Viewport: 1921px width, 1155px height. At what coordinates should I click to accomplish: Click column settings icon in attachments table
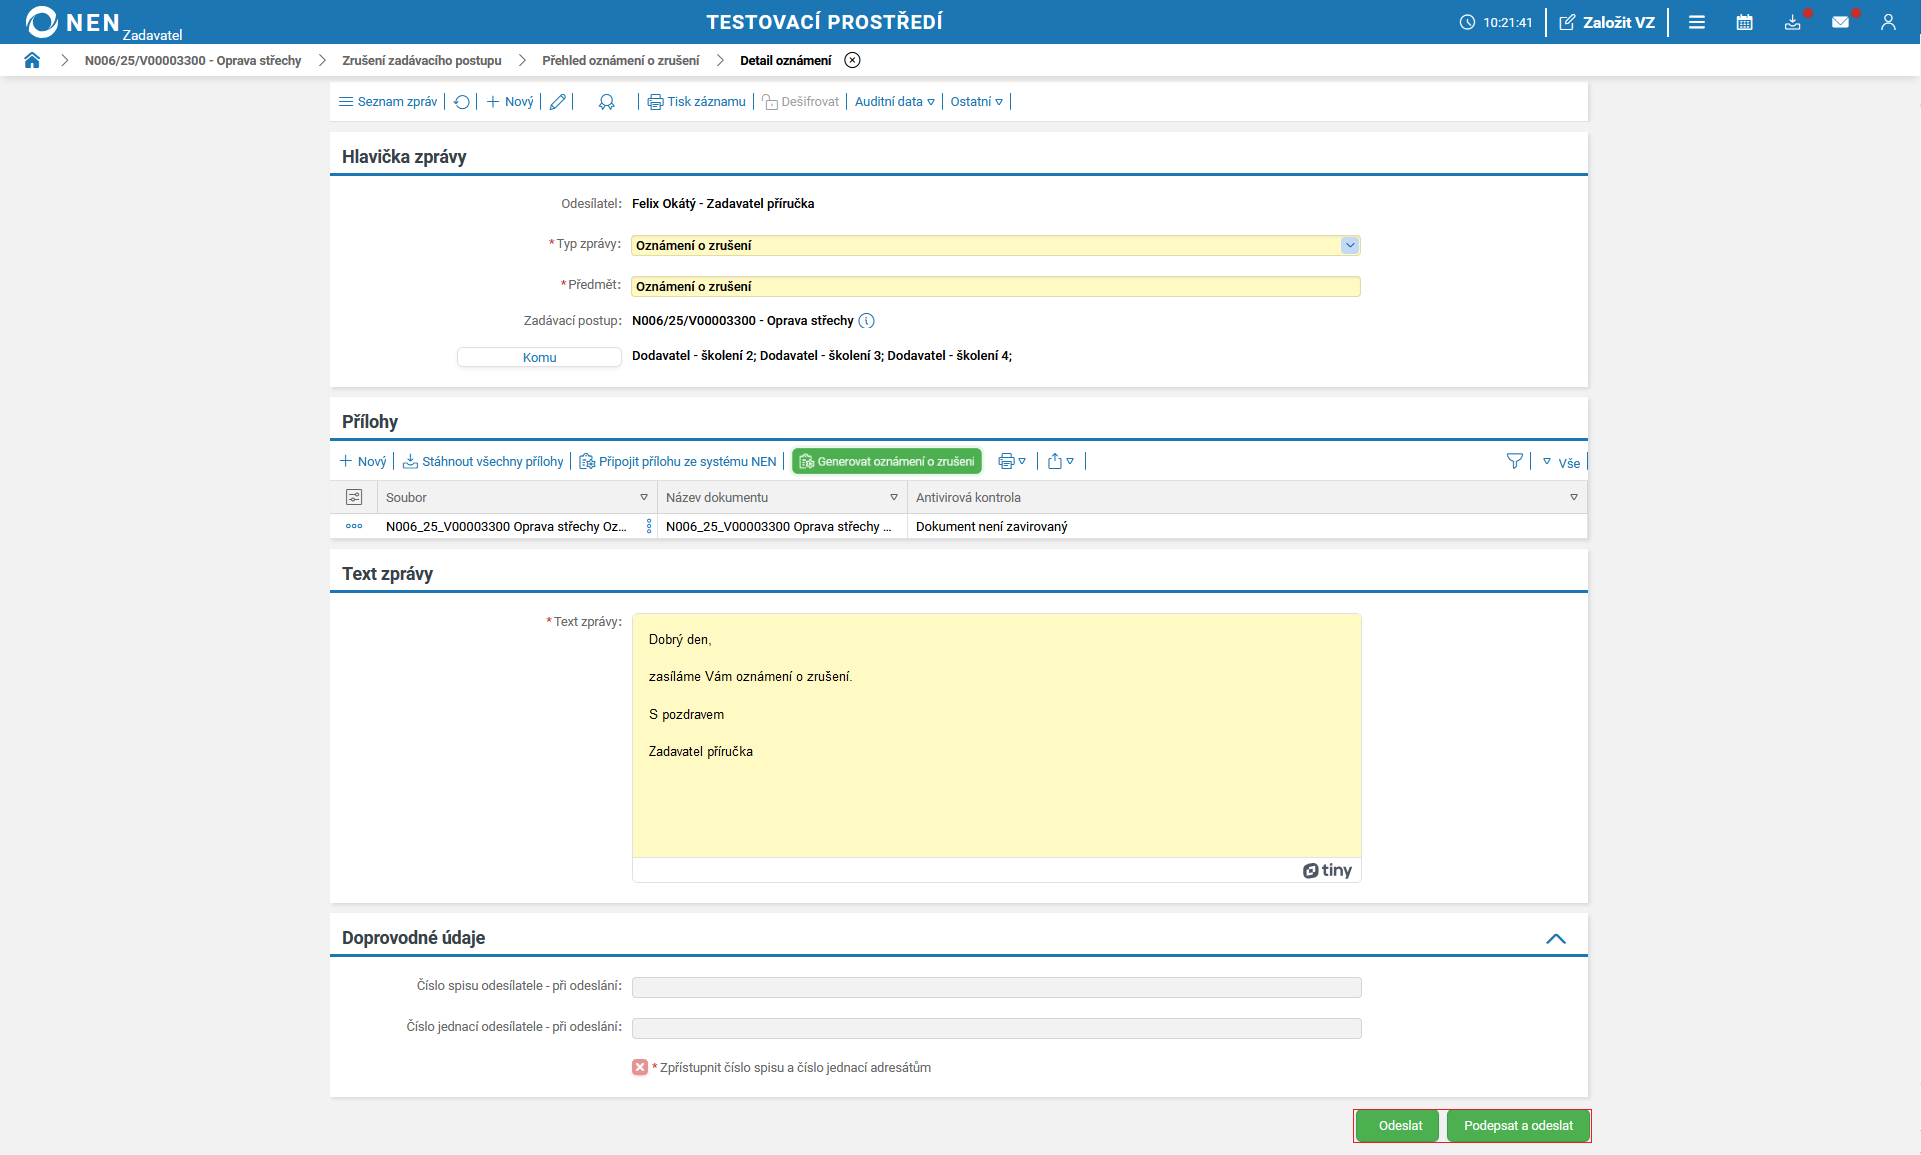coord(354,497)
